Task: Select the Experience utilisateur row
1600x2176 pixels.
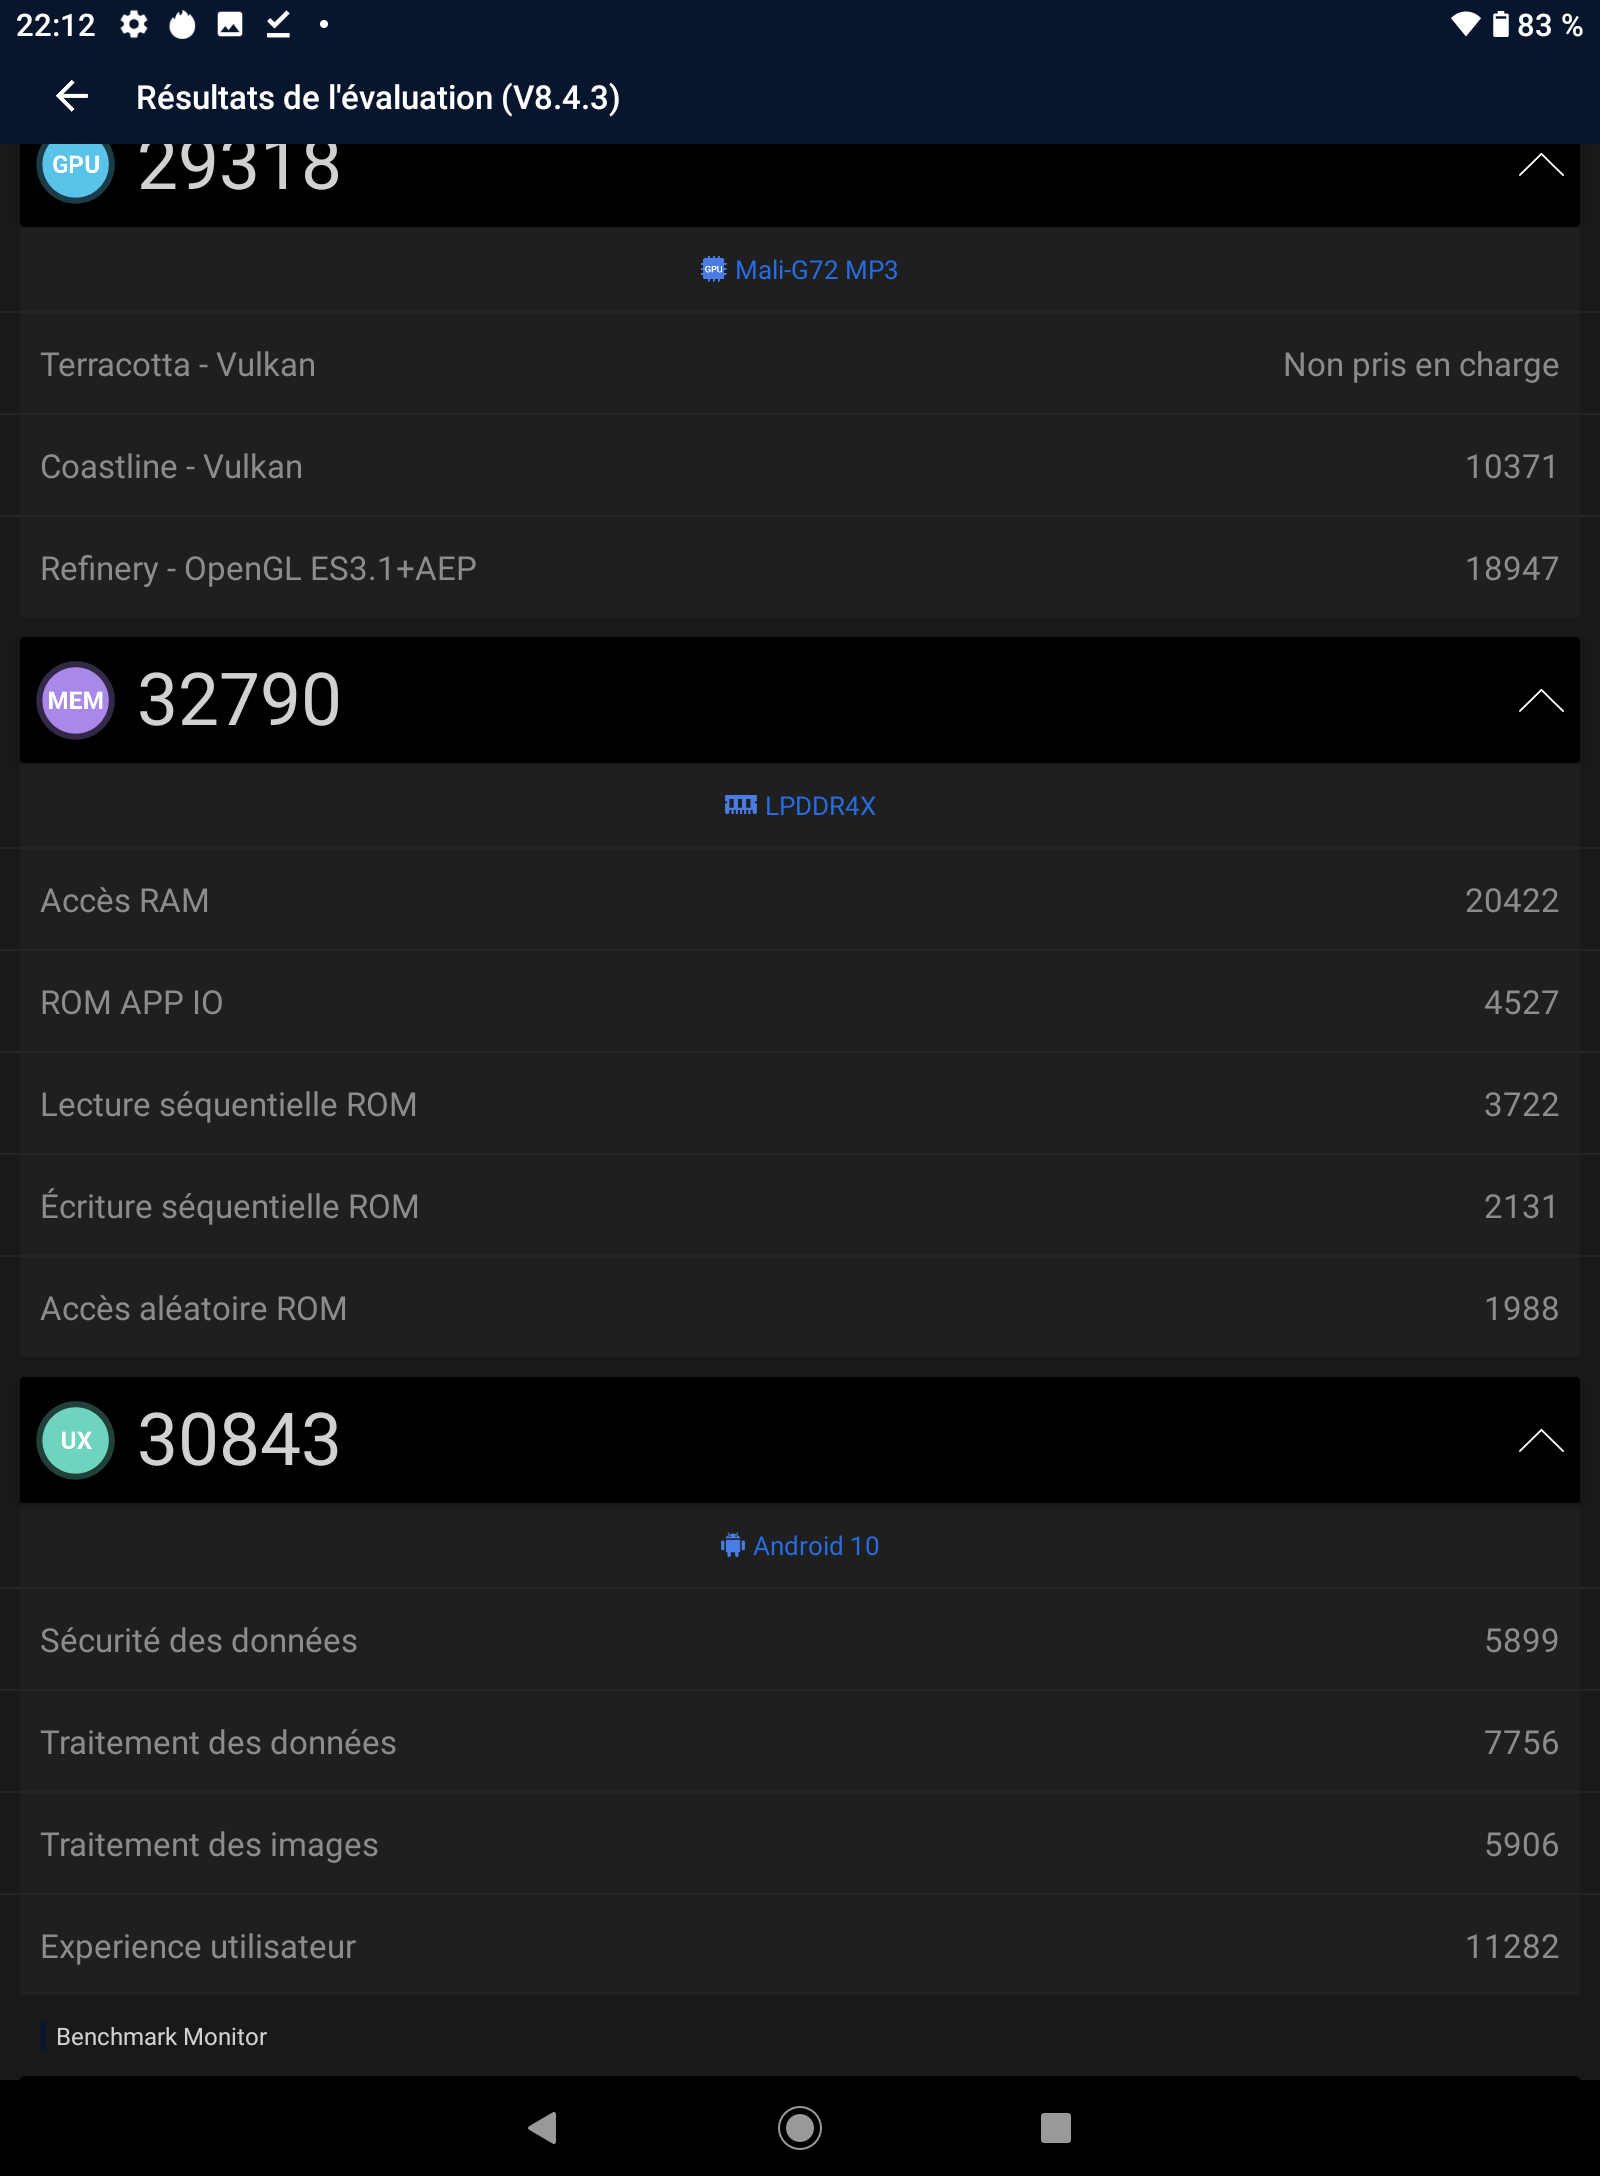Action: tap(800, 1947)
